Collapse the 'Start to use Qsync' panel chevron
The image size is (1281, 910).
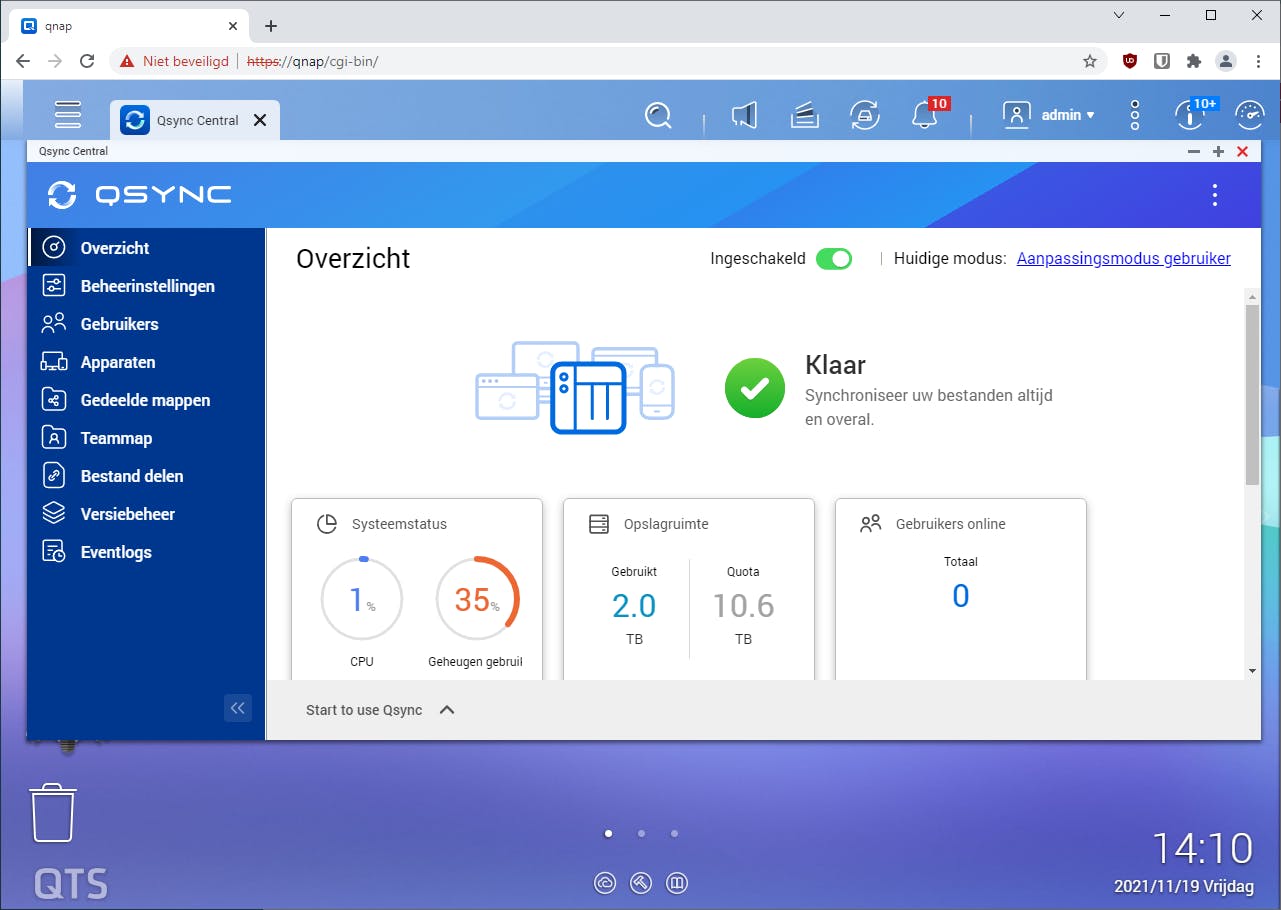tap(447, 710)
